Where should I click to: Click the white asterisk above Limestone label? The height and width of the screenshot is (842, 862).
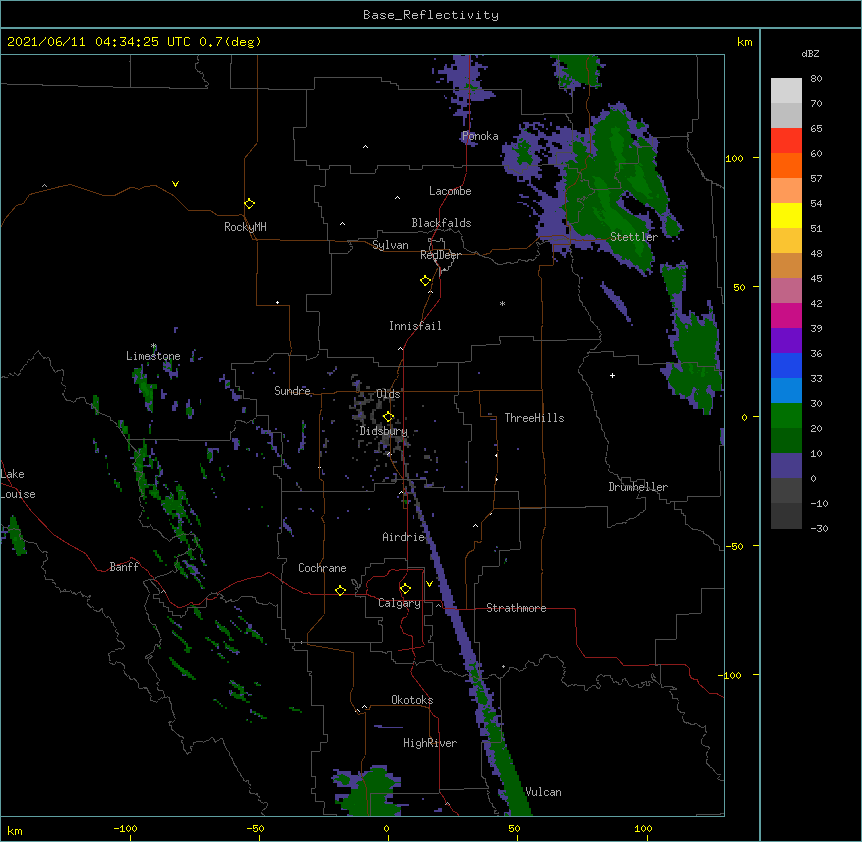click(x=154, y=346)
